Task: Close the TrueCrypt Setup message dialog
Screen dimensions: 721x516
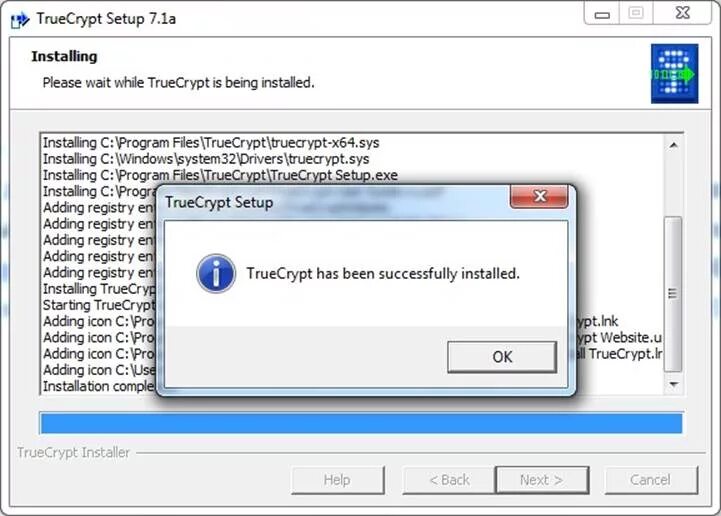Action: tap(539, 196)
